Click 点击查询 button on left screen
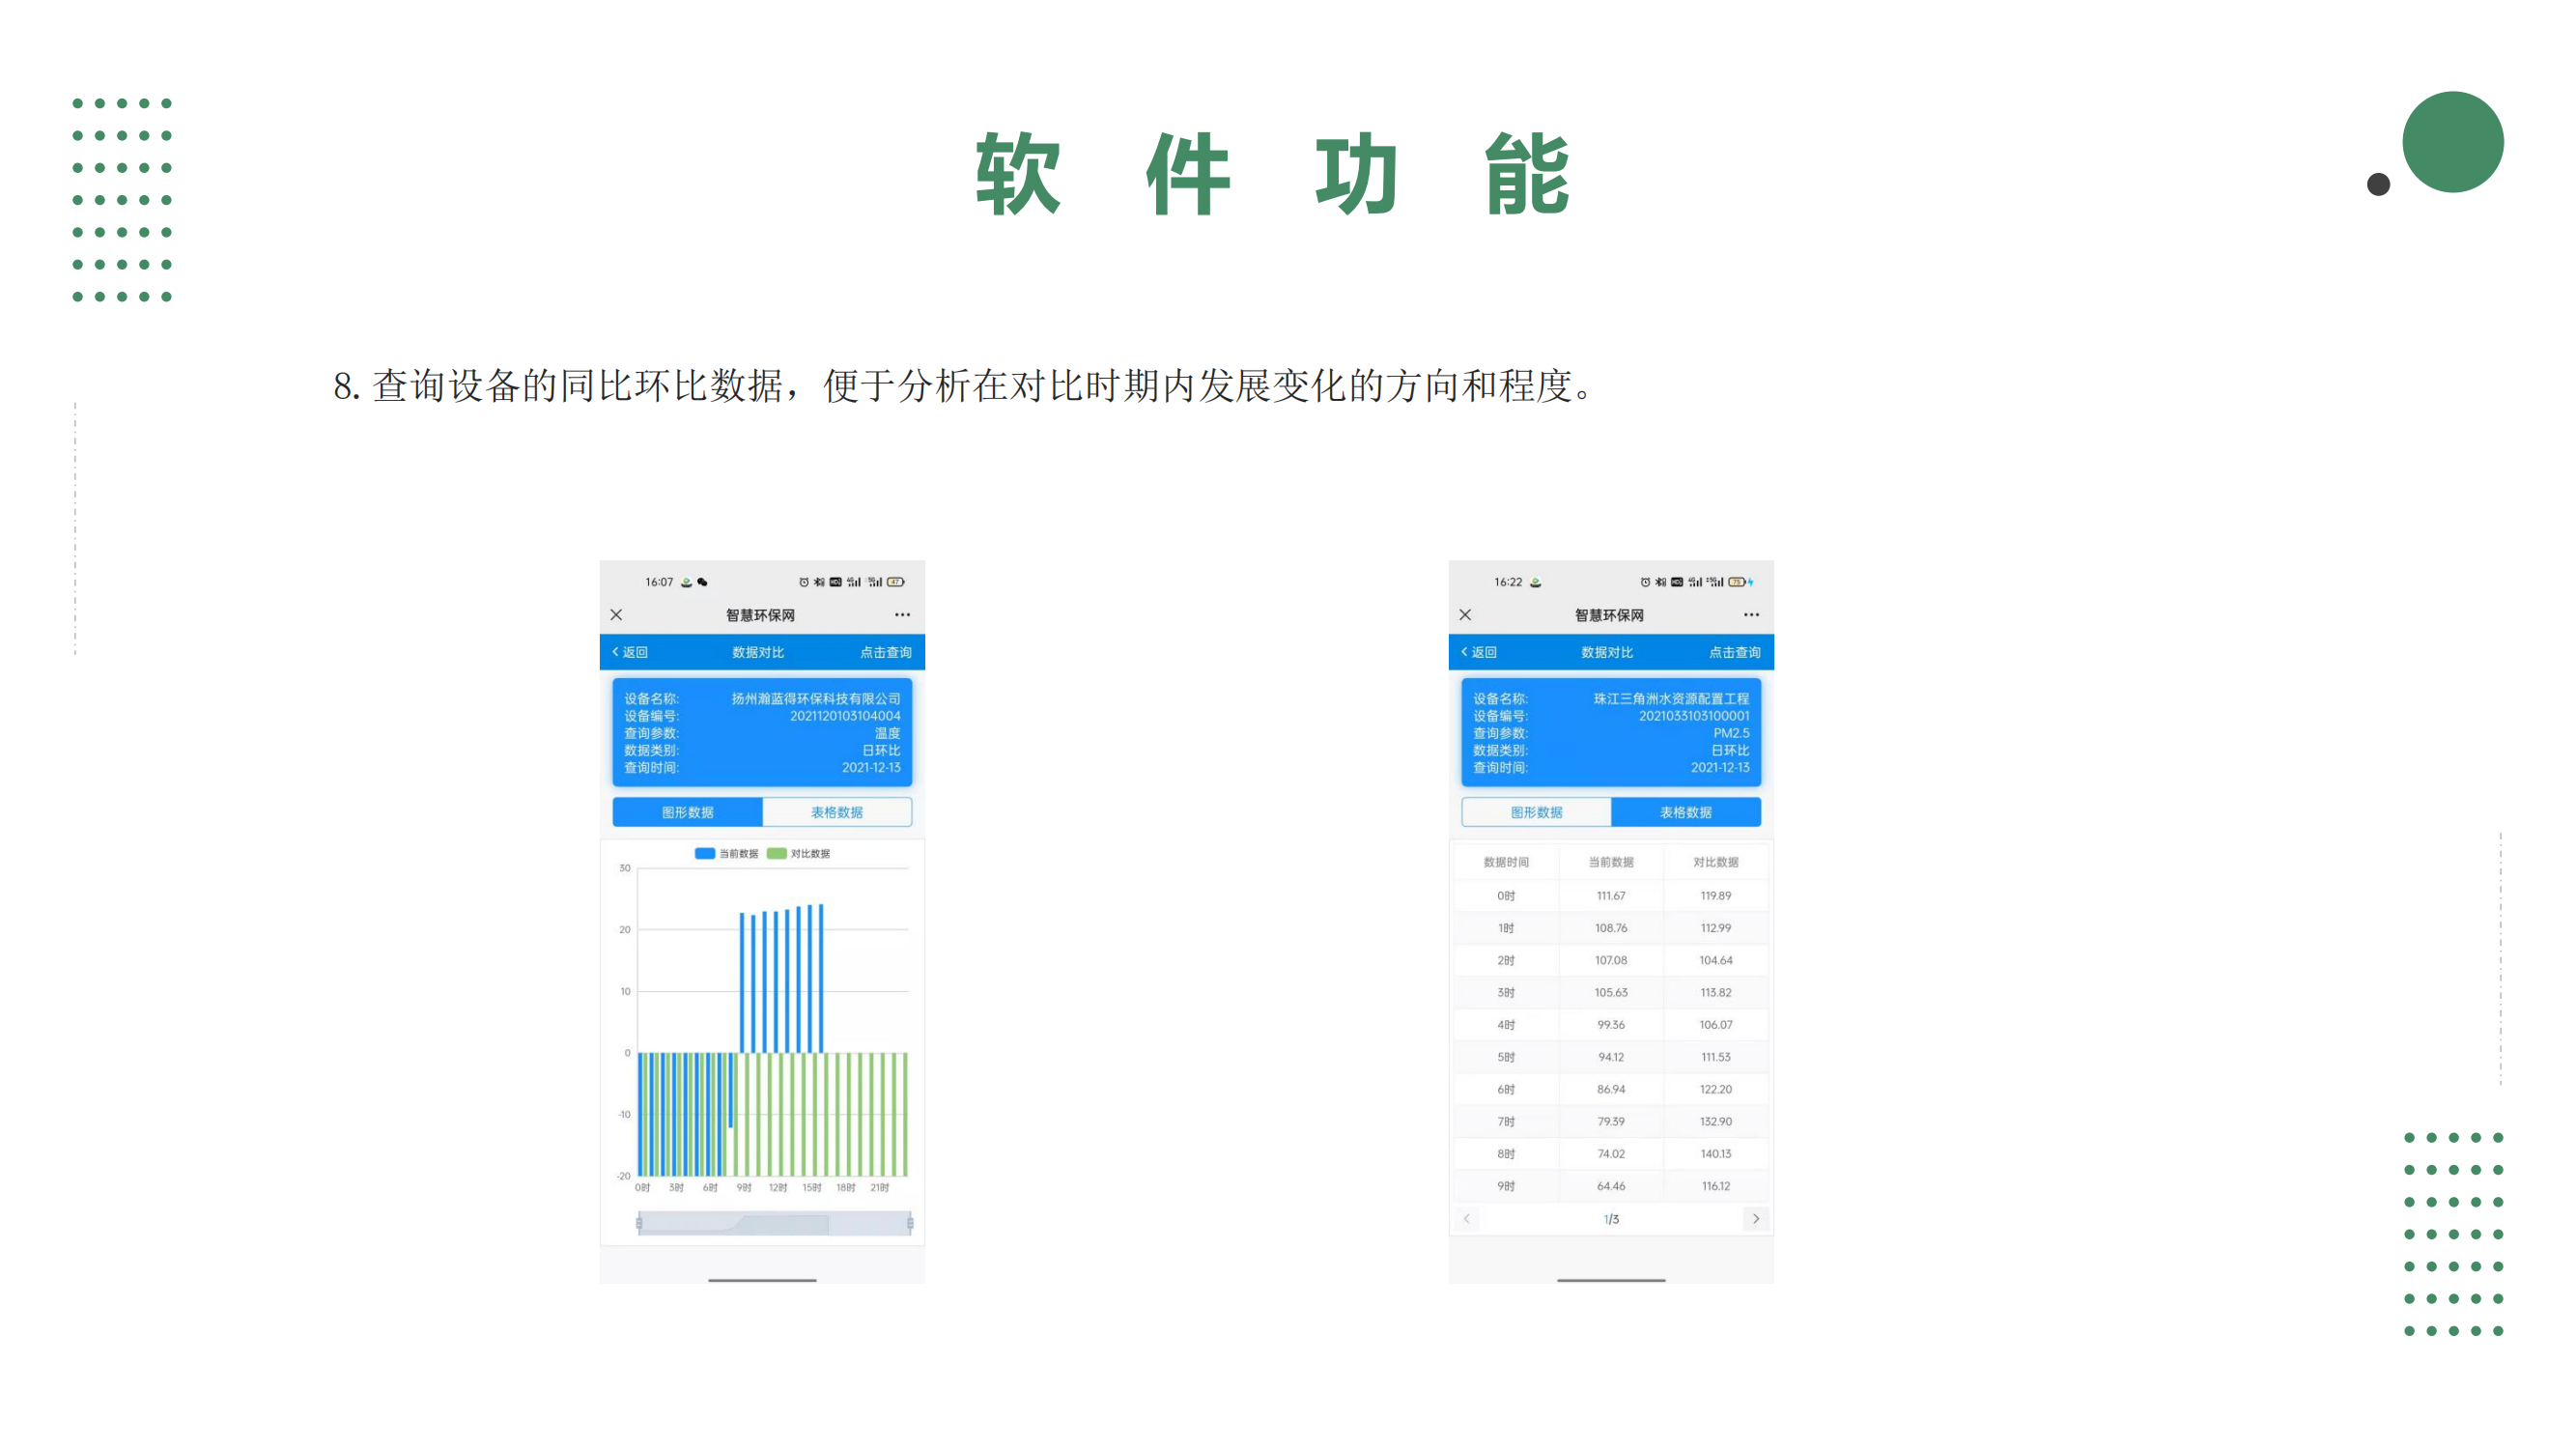 click(x=883, y=651)
